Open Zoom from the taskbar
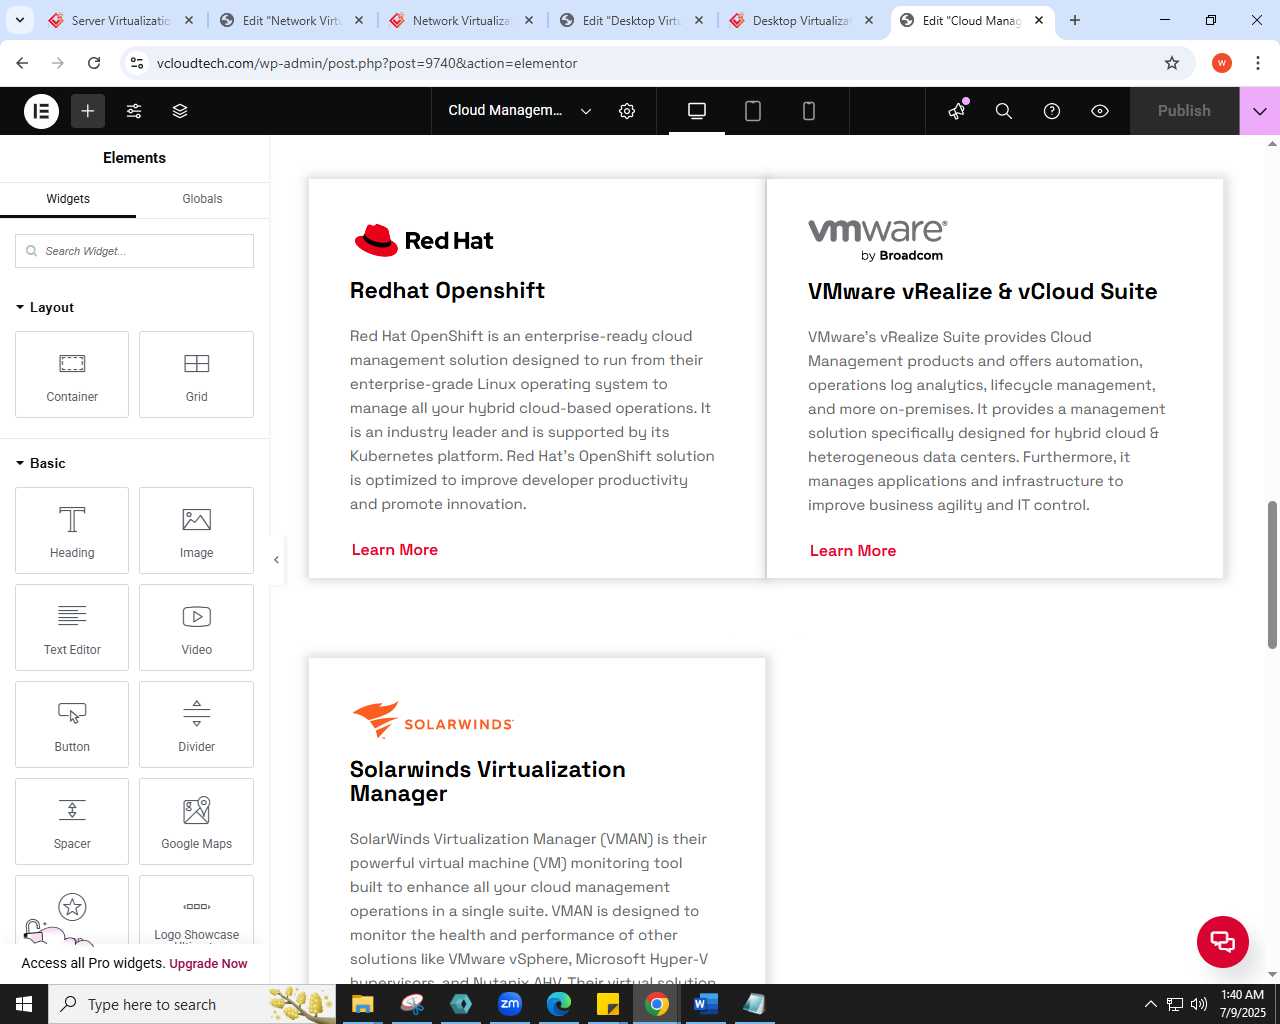 pyautogui.click(x=510, y=1004)
